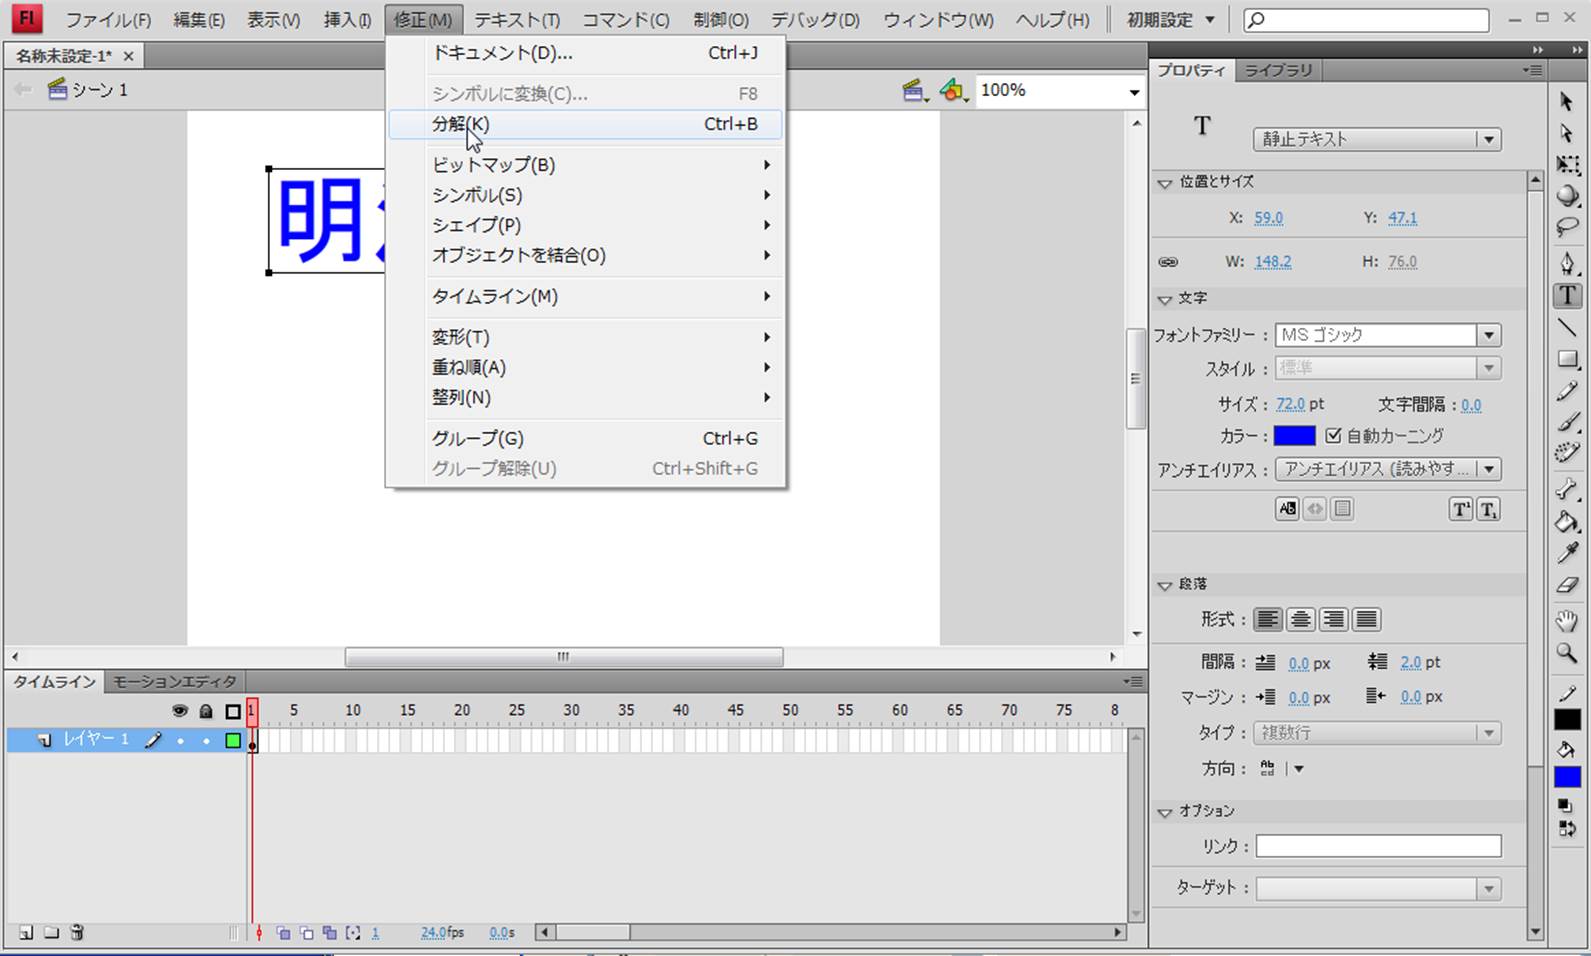The height and width of the screenshot is (956, 1591).
Task: Select the Eraser tool
Action: [x=1567, y=586]
